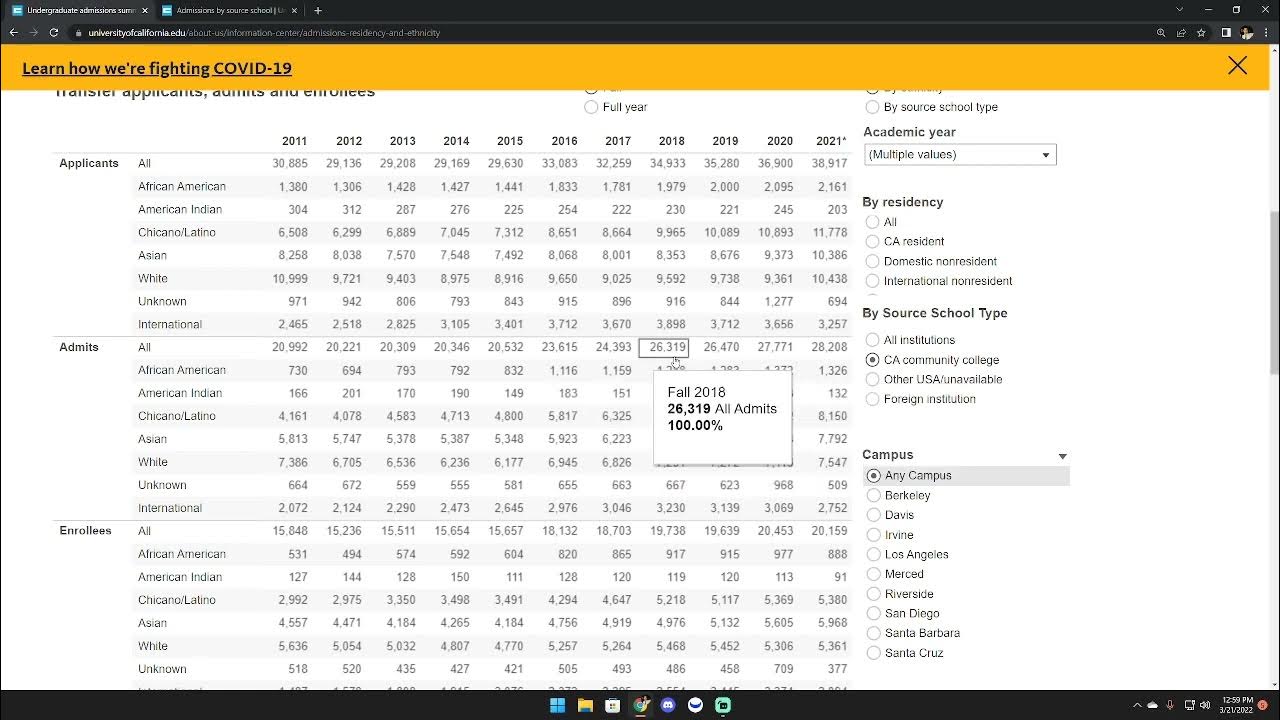Open the OneDrive cloud tray icon
This screenshot has height=720, width=1280.
(1152, 705)
